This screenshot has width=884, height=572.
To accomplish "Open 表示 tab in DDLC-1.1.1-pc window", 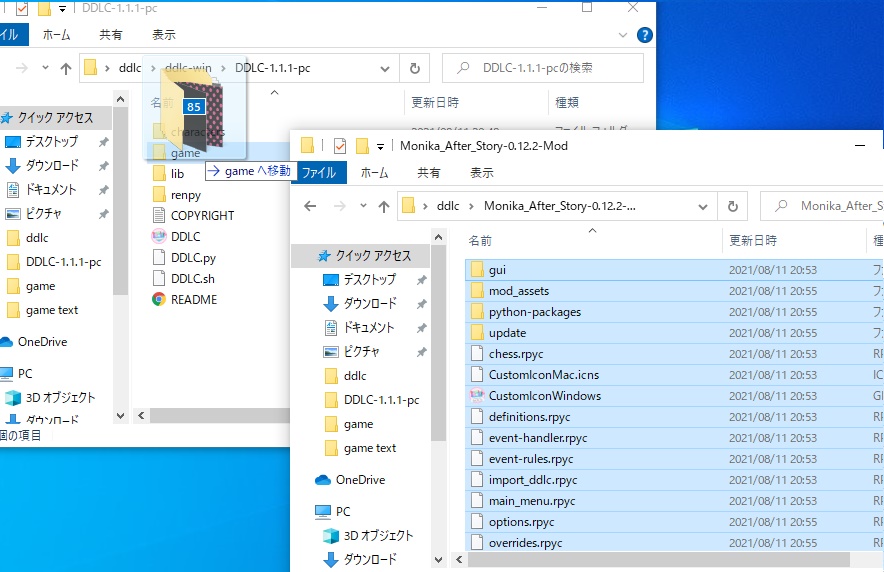I will 163,35.
